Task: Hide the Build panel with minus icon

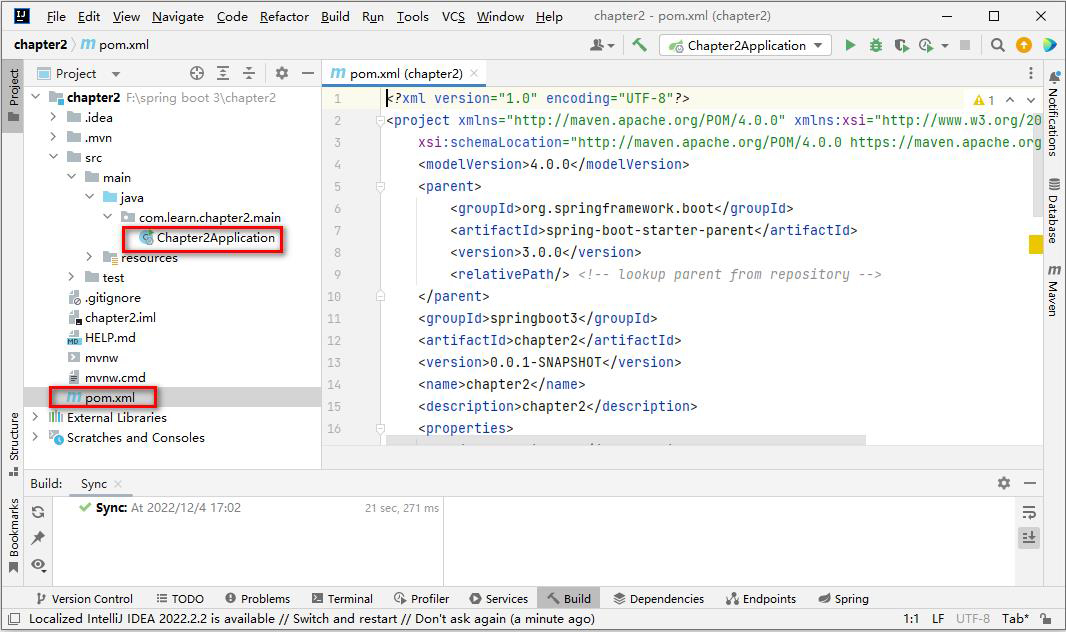Action: (x=1030, y=482)
